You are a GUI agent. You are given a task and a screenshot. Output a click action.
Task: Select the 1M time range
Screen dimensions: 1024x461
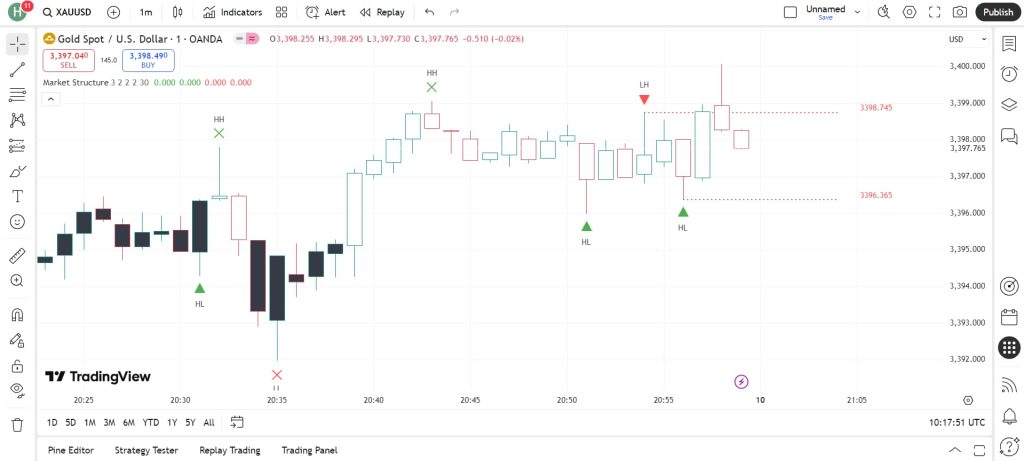coord(90,422)
